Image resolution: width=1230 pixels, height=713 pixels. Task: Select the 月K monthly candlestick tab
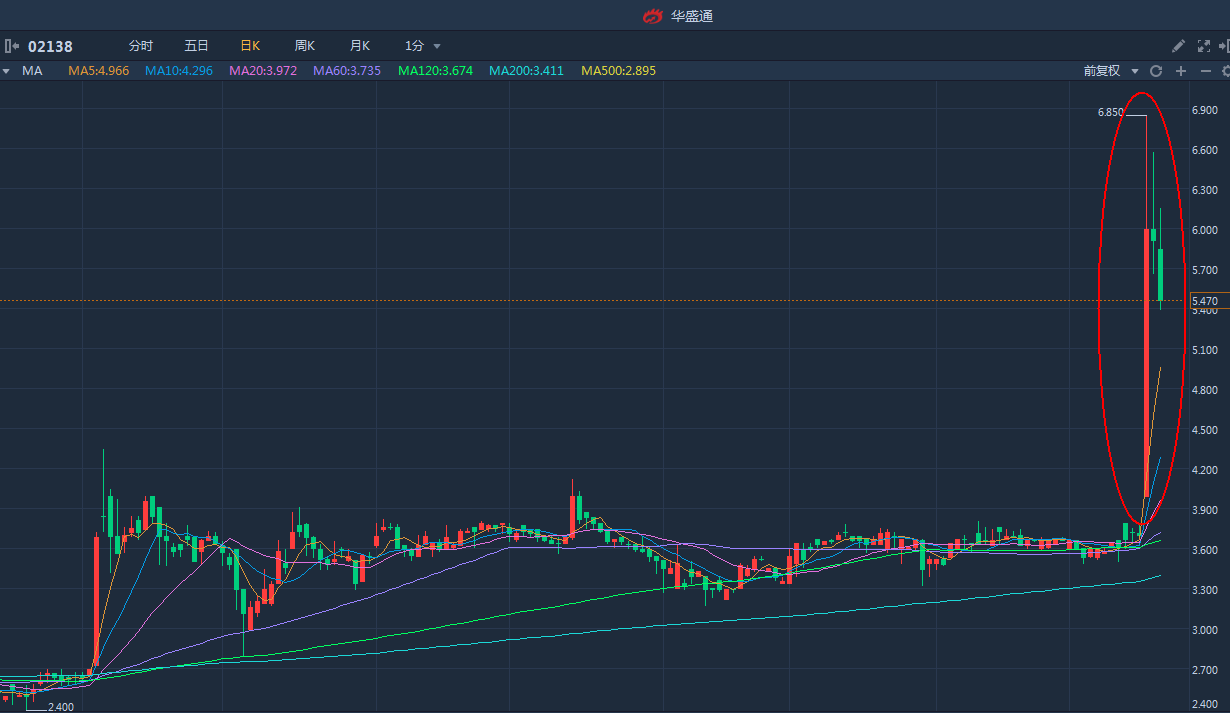pos(360,46)
